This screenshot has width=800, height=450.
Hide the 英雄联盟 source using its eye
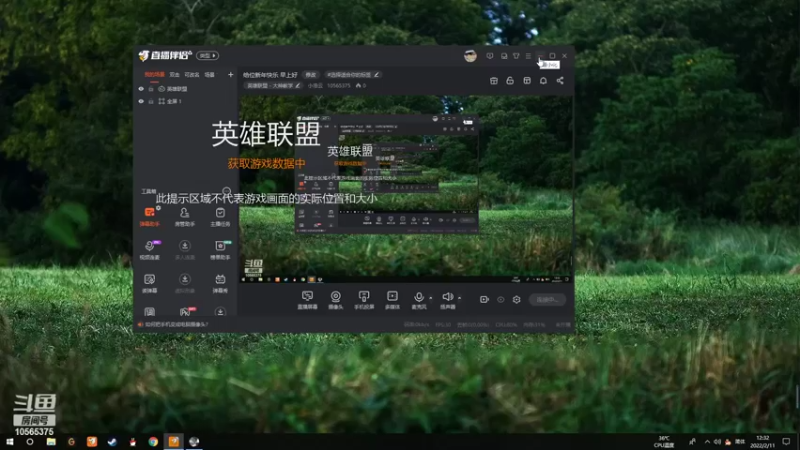[141, 89]
